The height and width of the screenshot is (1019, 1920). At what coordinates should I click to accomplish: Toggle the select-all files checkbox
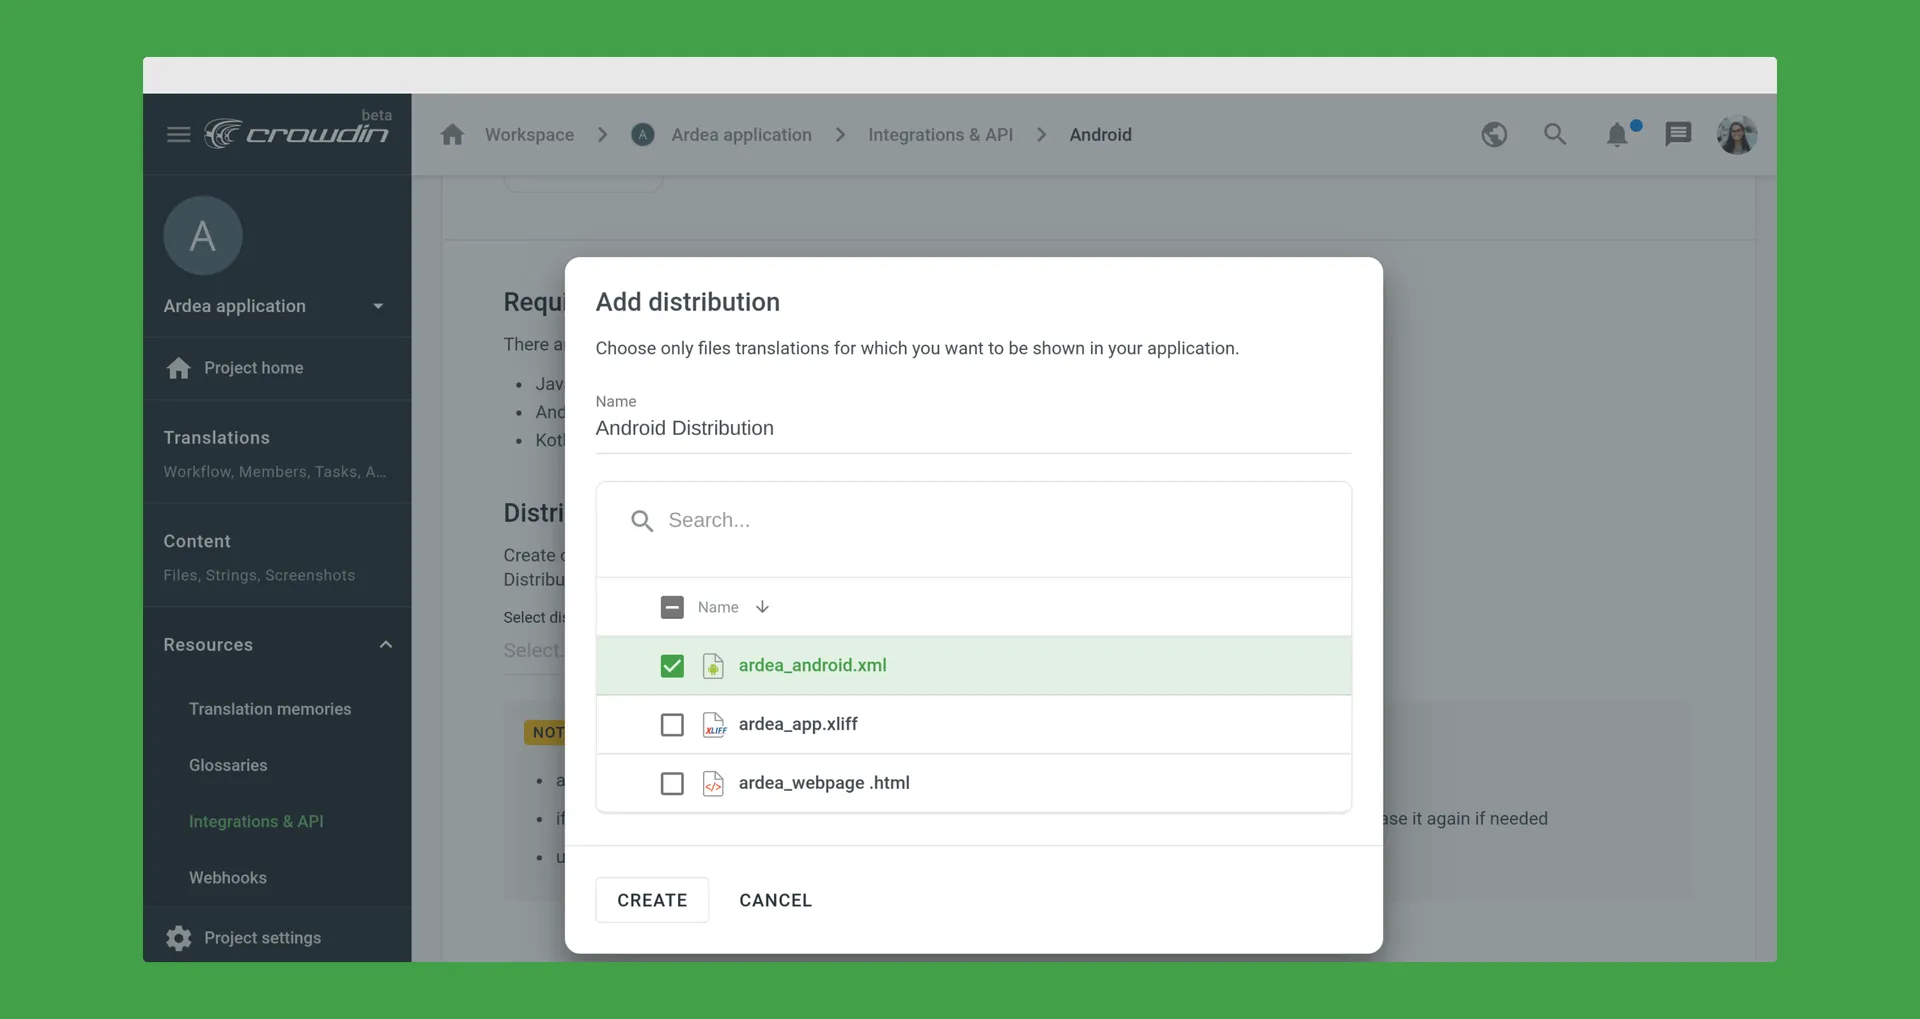pos(671,607)
